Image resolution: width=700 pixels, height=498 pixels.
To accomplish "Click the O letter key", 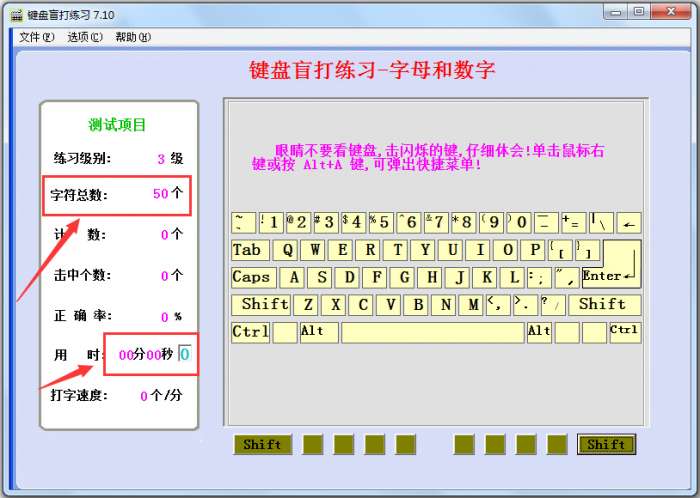I will pyautogui.click(x=507, y=250).
